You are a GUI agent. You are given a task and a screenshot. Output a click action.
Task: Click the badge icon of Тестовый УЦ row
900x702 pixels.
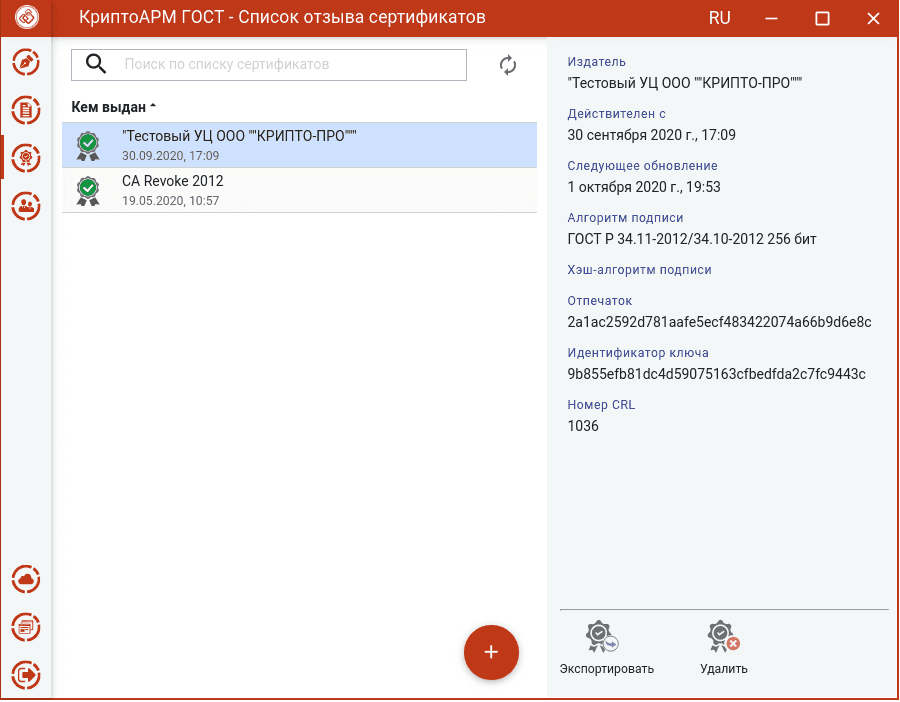point(88,146)
